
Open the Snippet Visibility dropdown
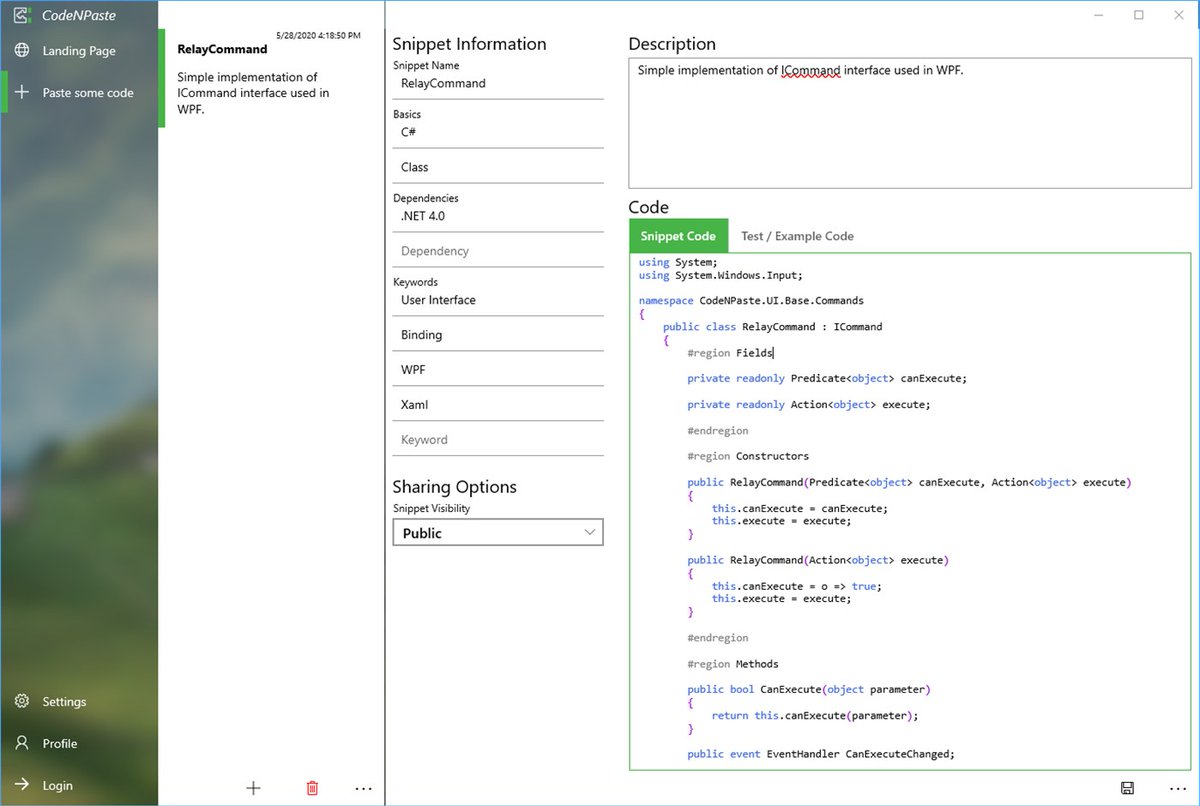pos(498,533)
